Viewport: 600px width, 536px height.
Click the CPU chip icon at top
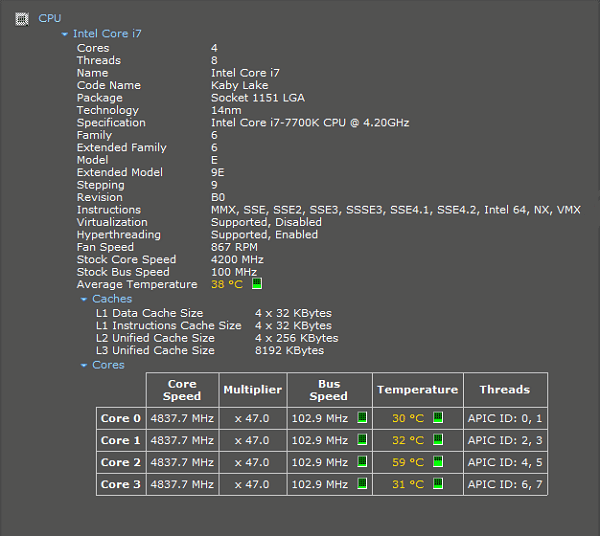tap(22, 19)
